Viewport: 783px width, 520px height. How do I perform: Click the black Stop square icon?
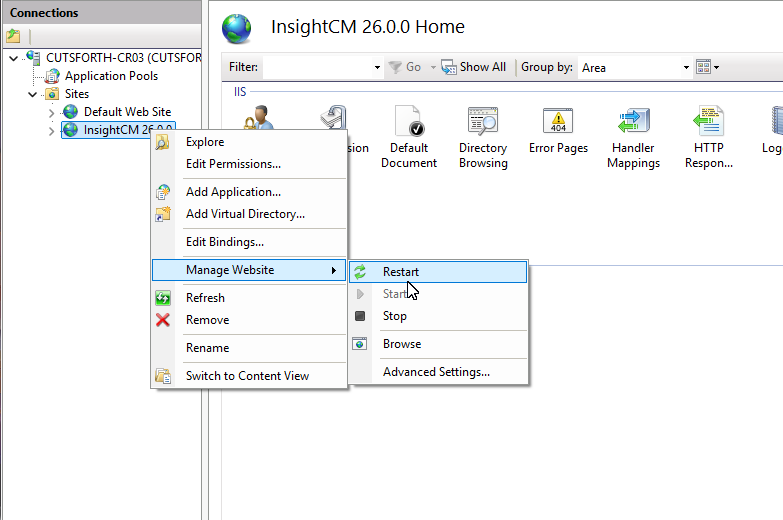click(360, 316)
